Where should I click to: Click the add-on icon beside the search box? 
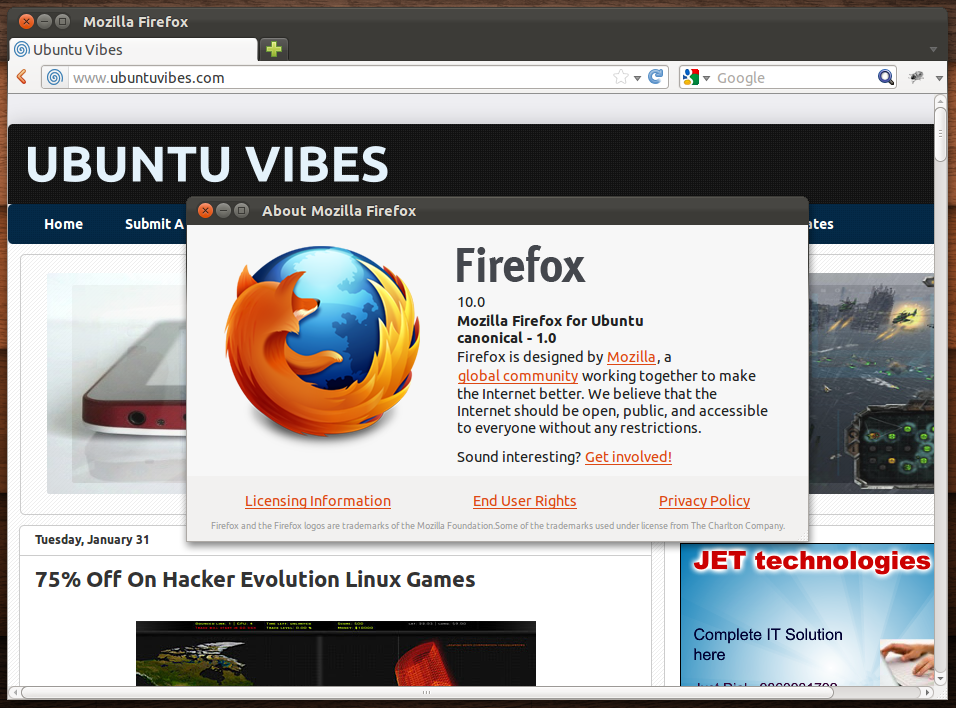click(916, 77)
